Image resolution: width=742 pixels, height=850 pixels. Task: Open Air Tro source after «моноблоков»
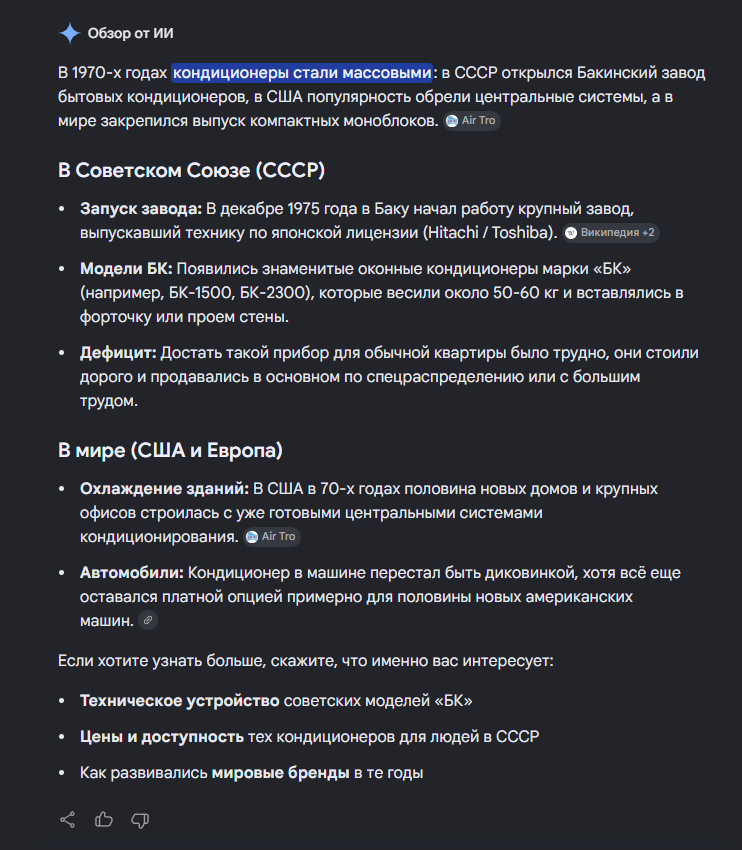[472, 121]
